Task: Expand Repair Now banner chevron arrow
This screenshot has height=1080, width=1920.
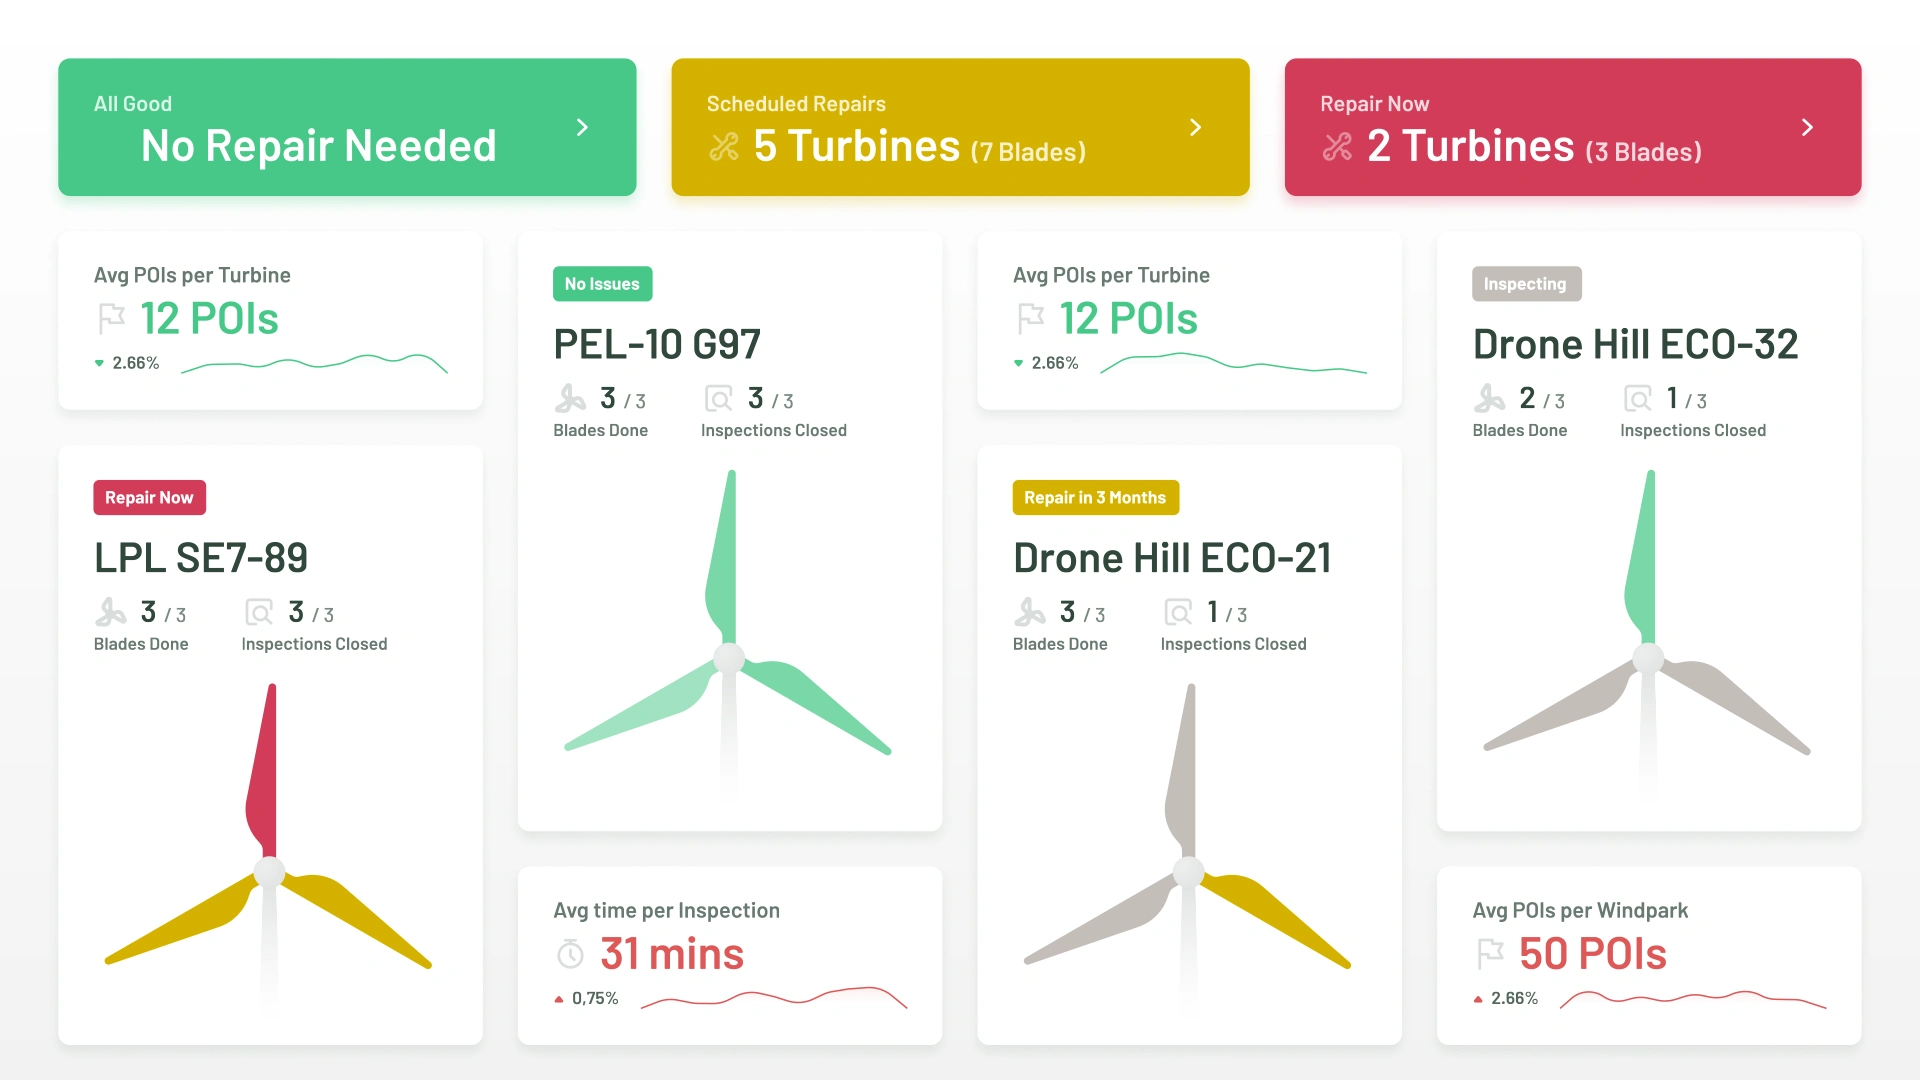Action: point(1807,127)
